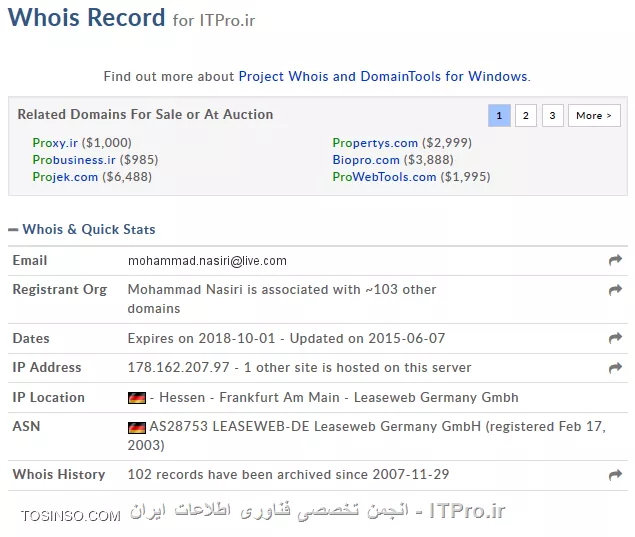The height and width of the screenshot is (537, 635).
Task: Click the Dates row label
Action: 31,338
